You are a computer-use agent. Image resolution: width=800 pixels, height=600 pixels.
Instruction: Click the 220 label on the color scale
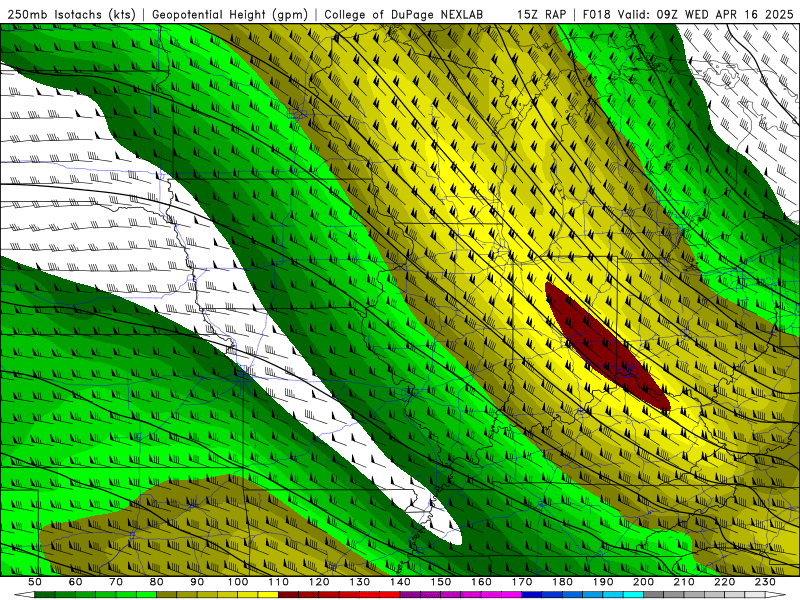point(724,582)
